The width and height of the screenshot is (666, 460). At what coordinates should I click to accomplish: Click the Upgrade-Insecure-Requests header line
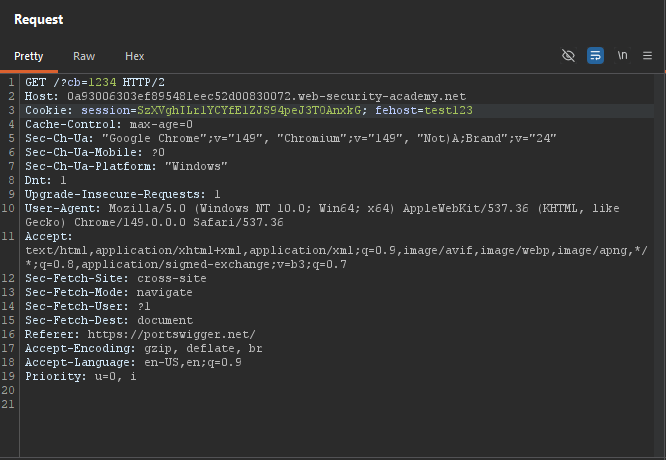point(122,194)
